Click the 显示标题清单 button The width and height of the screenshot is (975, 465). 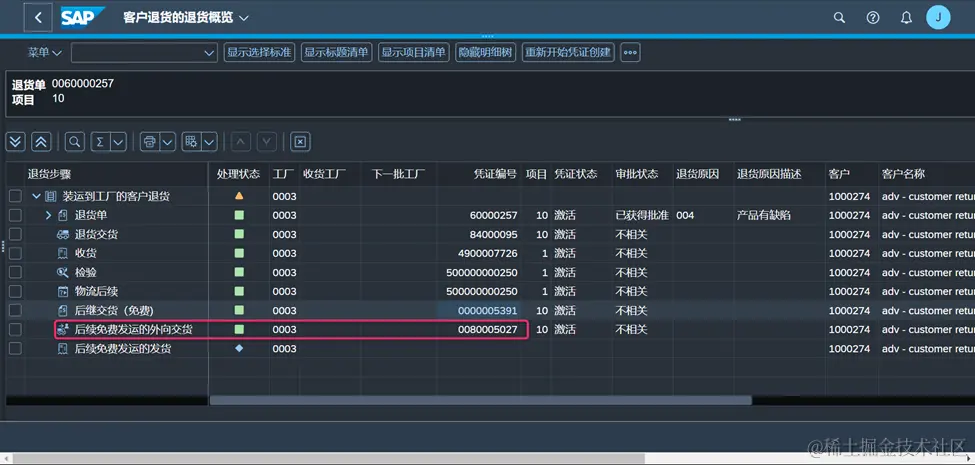coord(336,52)
